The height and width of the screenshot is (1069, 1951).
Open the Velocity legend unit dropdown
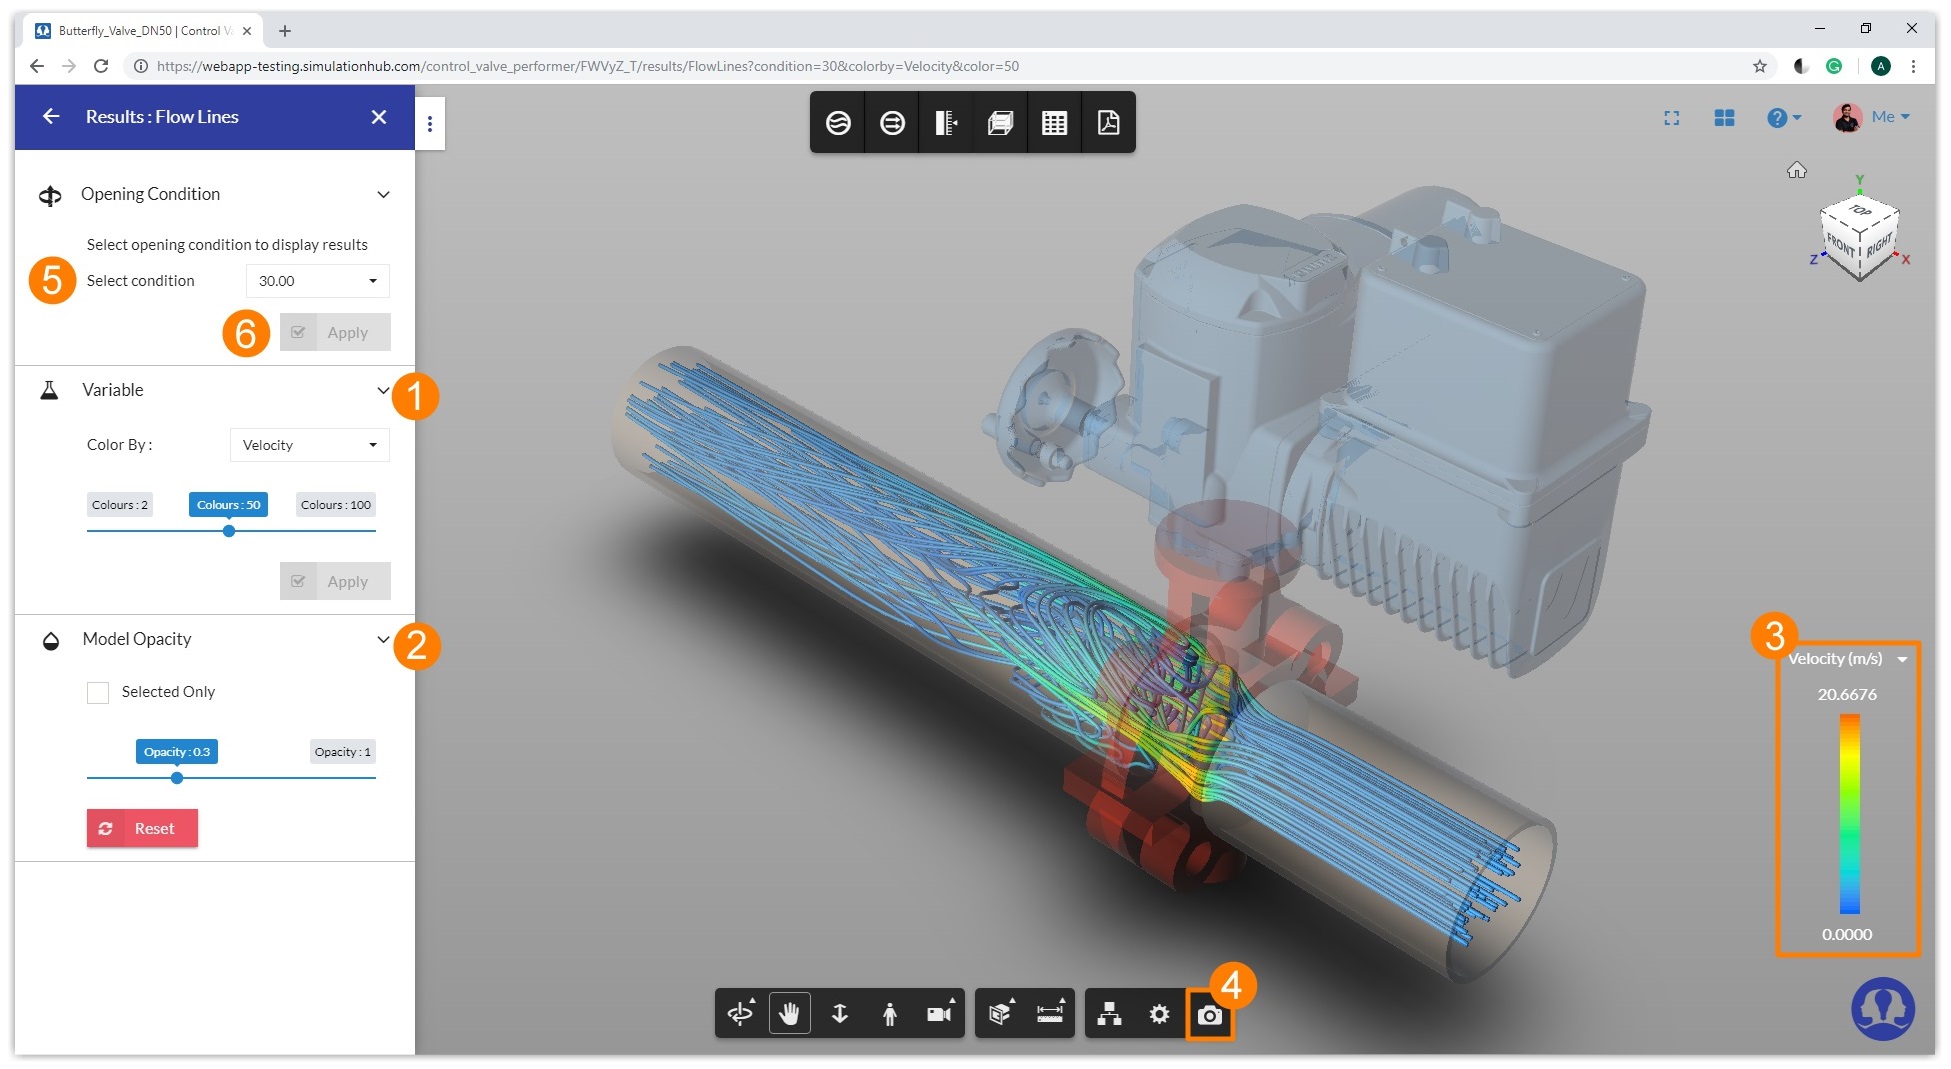pos(1903,658)
